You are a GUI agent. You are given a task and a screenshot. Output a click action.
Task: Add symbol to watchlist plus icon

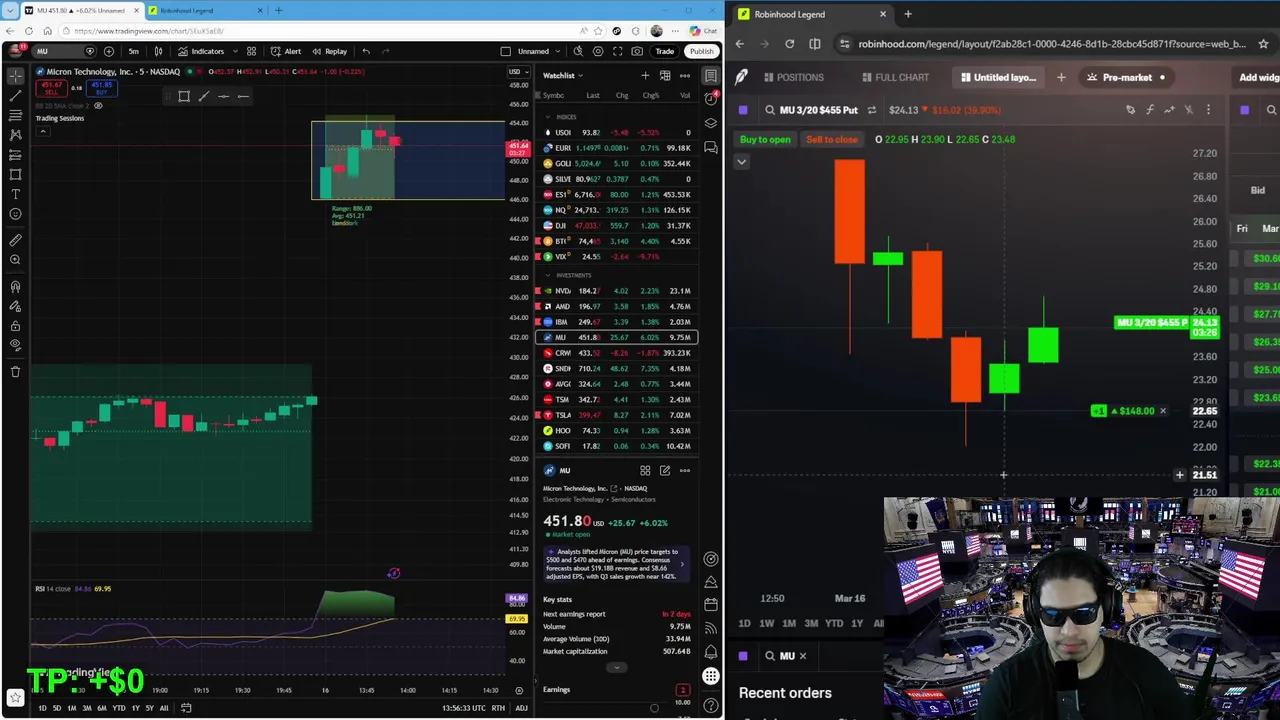645,76
